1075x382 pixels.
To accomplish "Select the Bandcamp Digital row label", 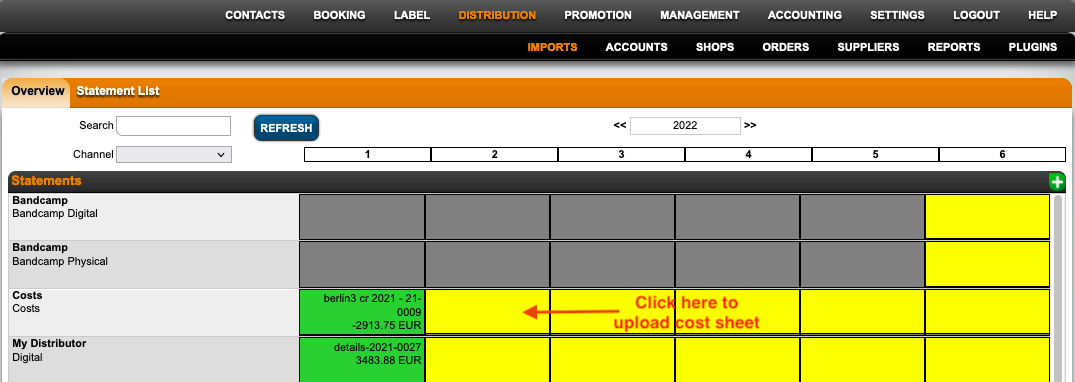I will 154,217.
